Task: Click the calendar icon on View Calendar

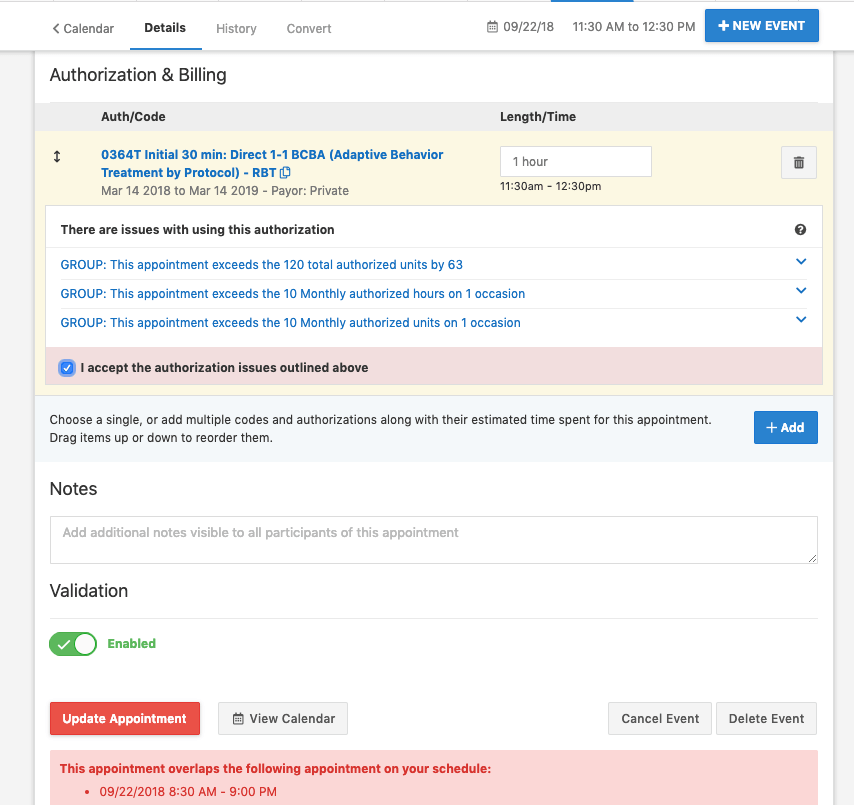Action: [x=238, y=718]
